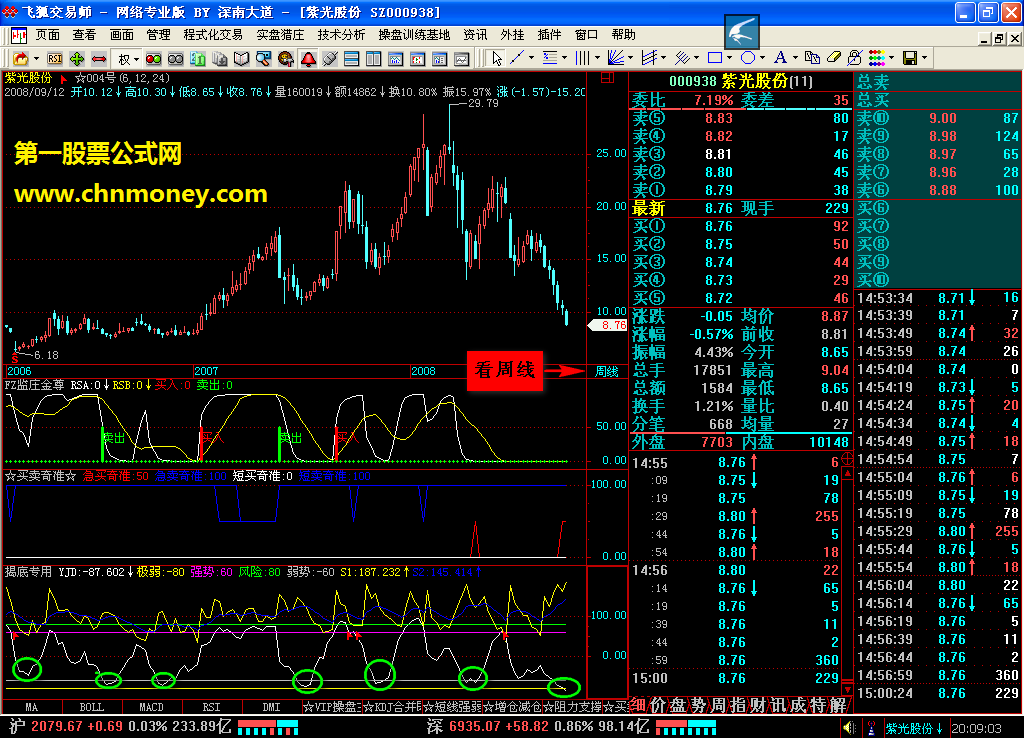
Task: Switch to the MACD indicator tab
Action: coord(152,707)
